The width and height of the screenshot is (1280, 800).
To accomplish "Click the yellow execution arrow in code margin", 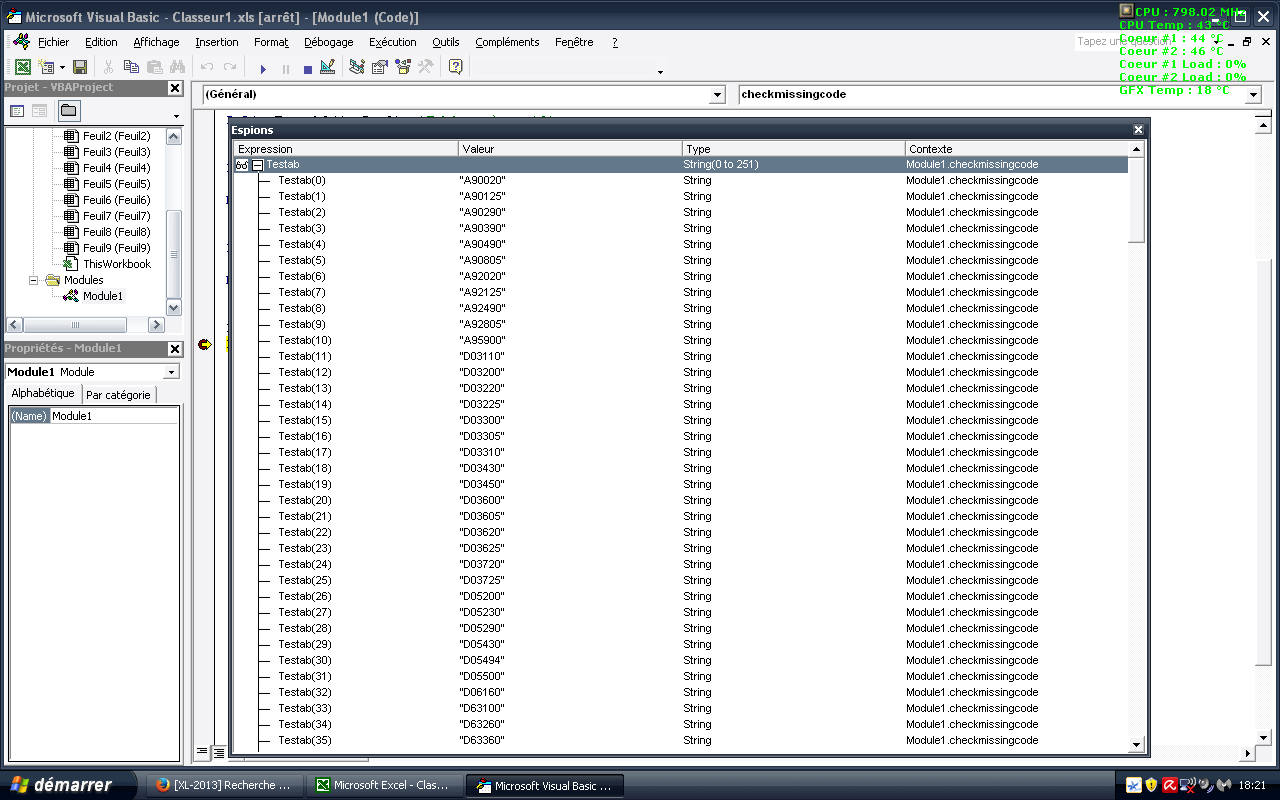I will pyautogui.click(x=206, y=344).
